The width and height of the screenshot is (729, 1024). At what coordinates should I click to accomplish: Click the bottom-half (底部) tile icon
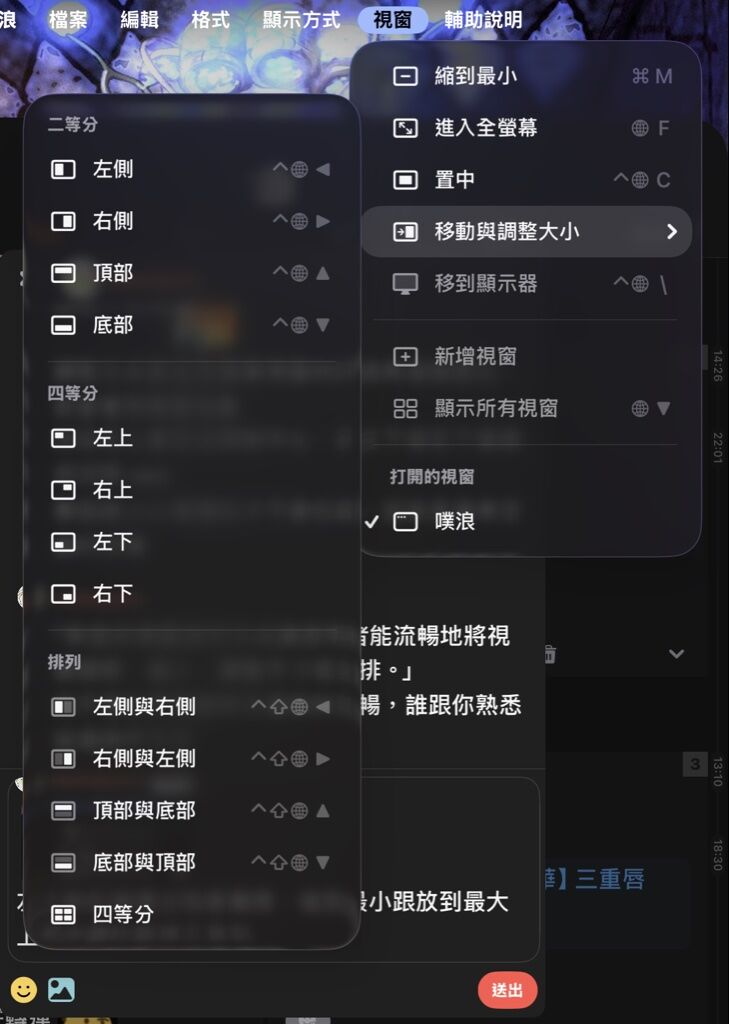pos(63,325)
